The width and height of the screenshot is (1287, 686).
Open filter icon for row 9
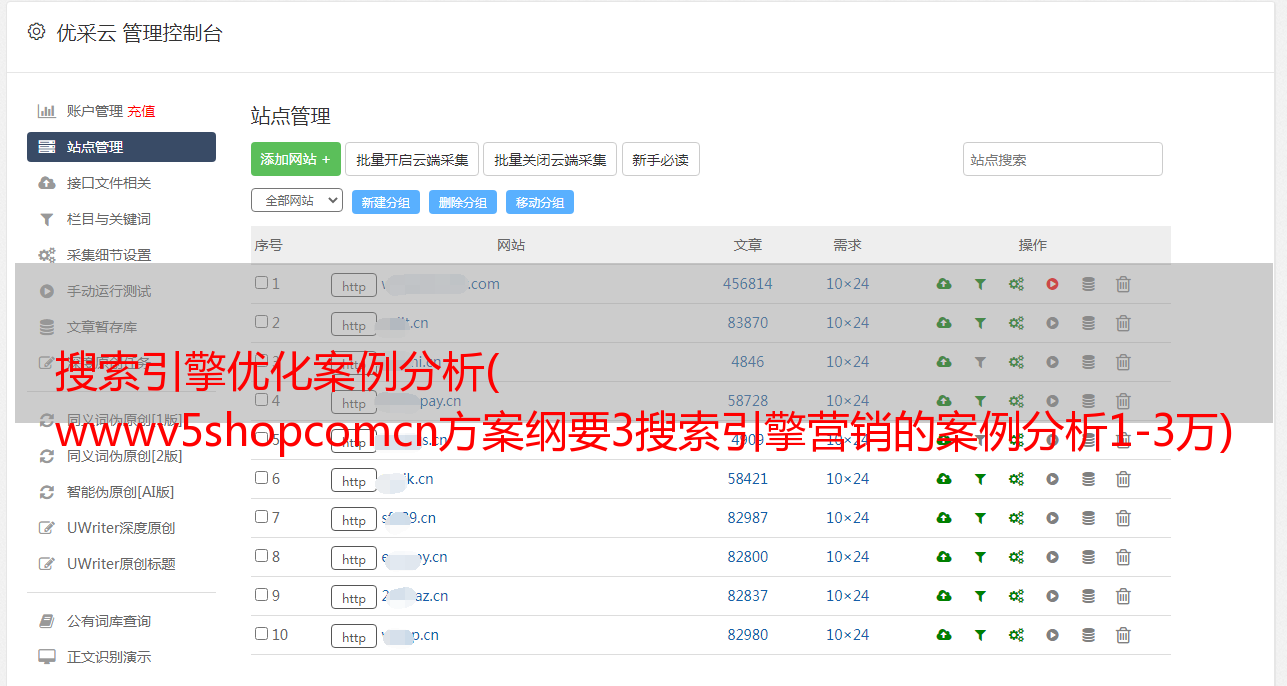[x=980, y=596]
